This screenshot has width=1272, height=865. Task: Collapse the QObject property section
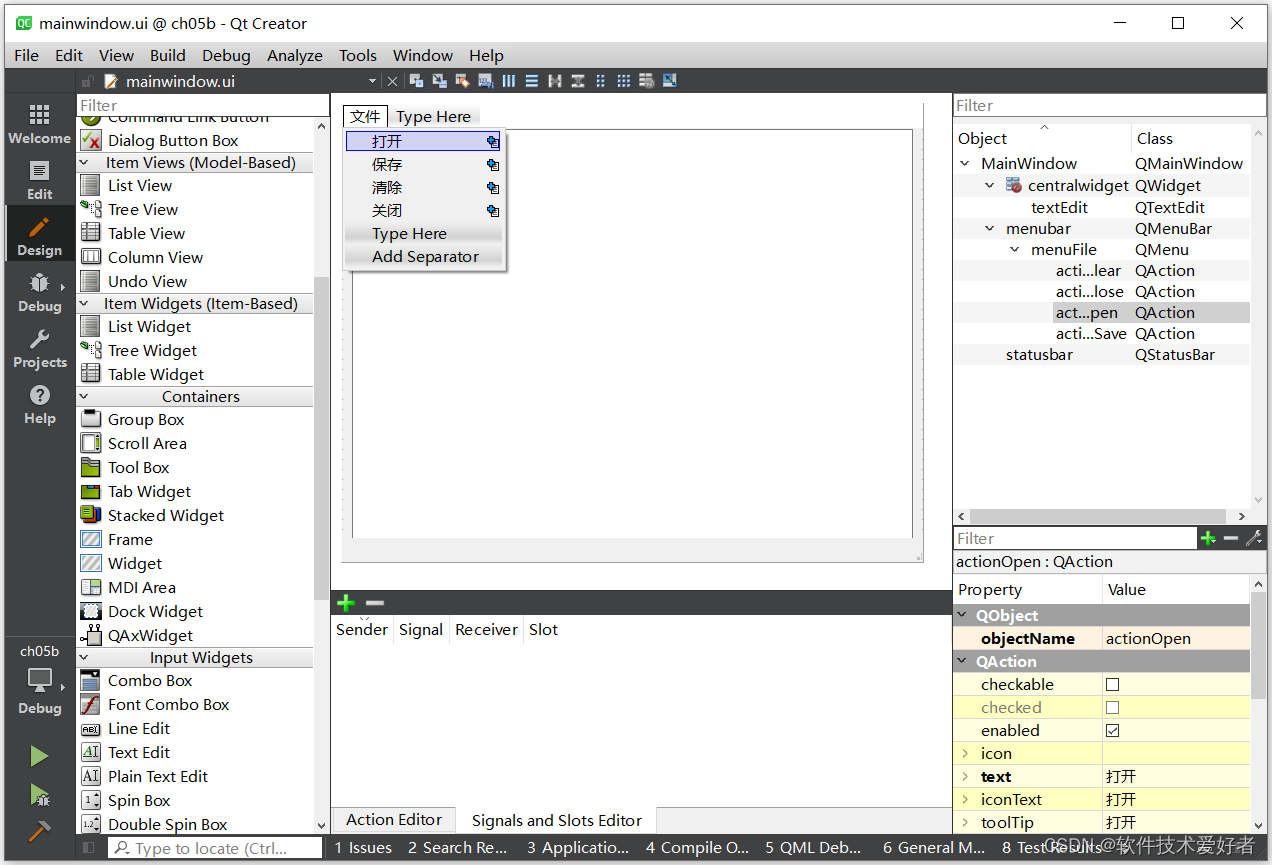964,616
